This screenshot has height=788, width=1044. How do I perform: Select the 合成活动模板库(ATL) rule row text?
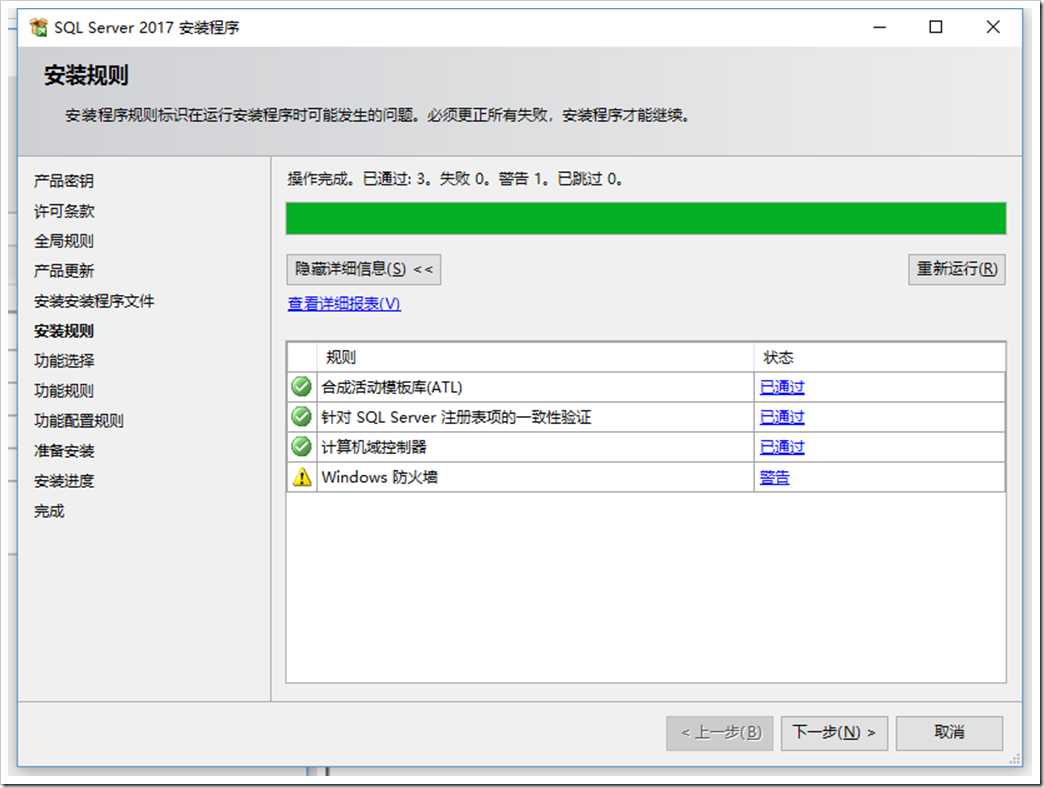(392, 387)
